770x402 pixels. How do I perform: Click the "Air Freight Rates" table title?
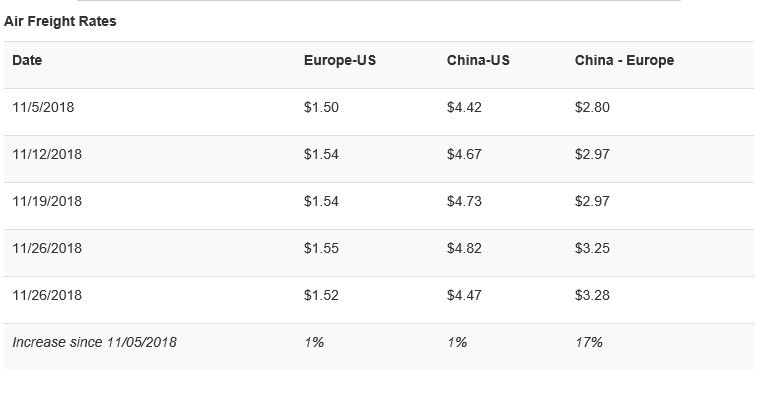(60, 21)
